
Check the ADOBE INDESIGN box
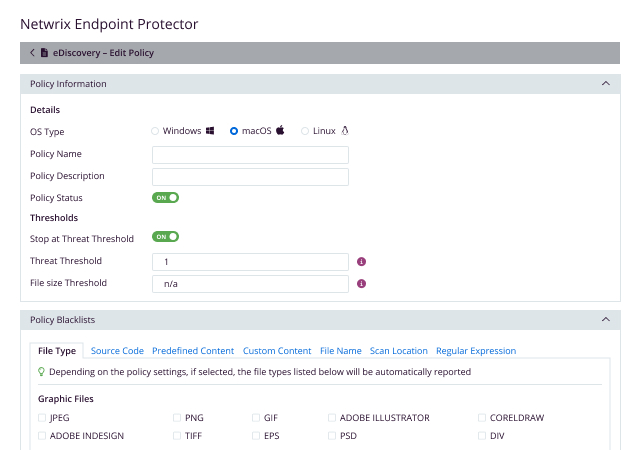pos(42,436)
